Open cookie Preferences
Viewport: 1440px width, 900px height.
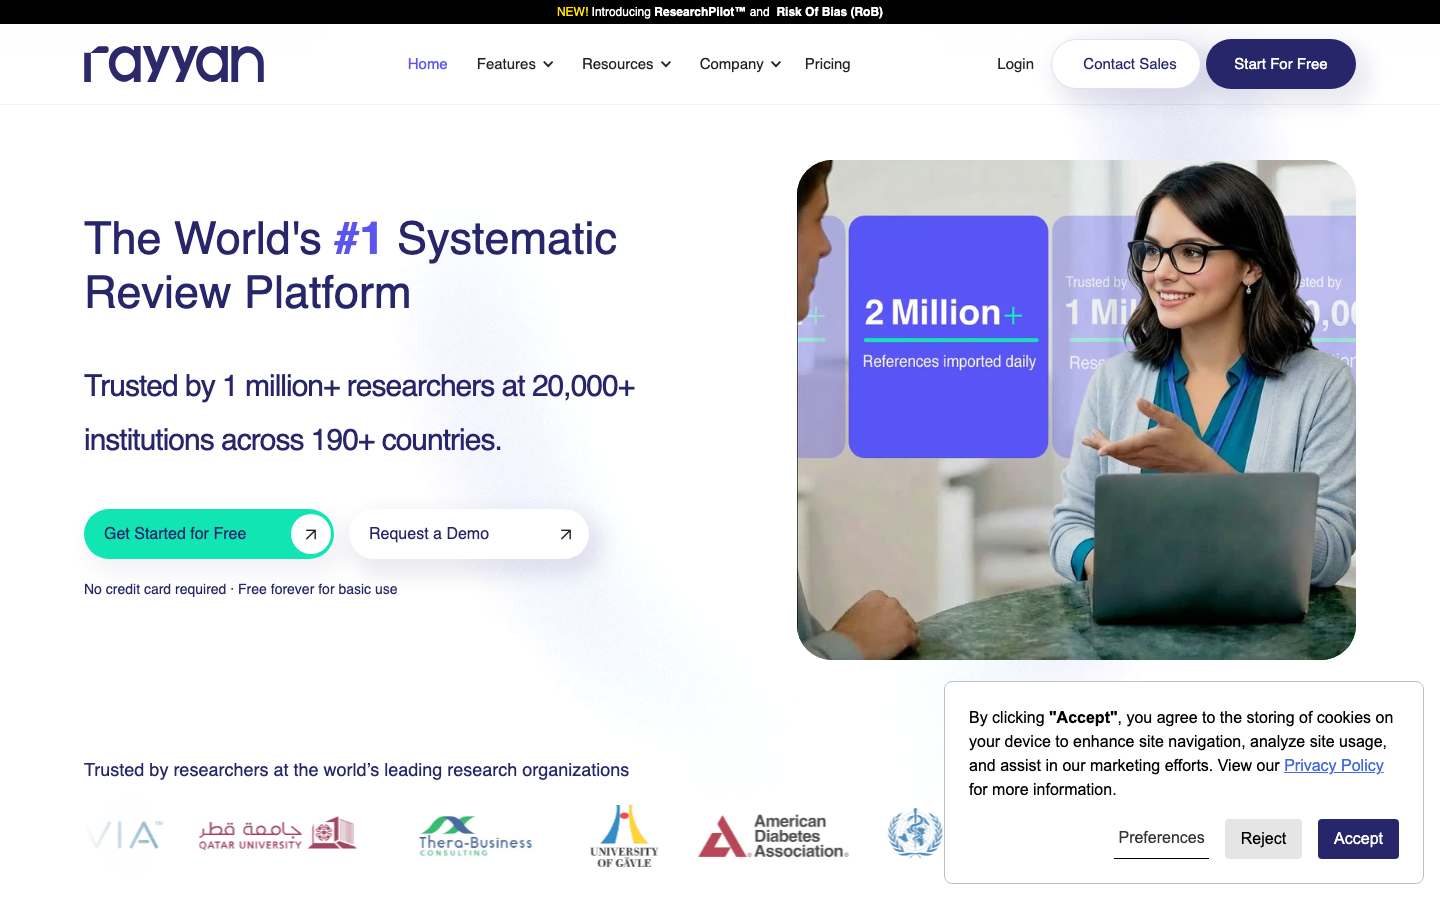pos(1161,838)
